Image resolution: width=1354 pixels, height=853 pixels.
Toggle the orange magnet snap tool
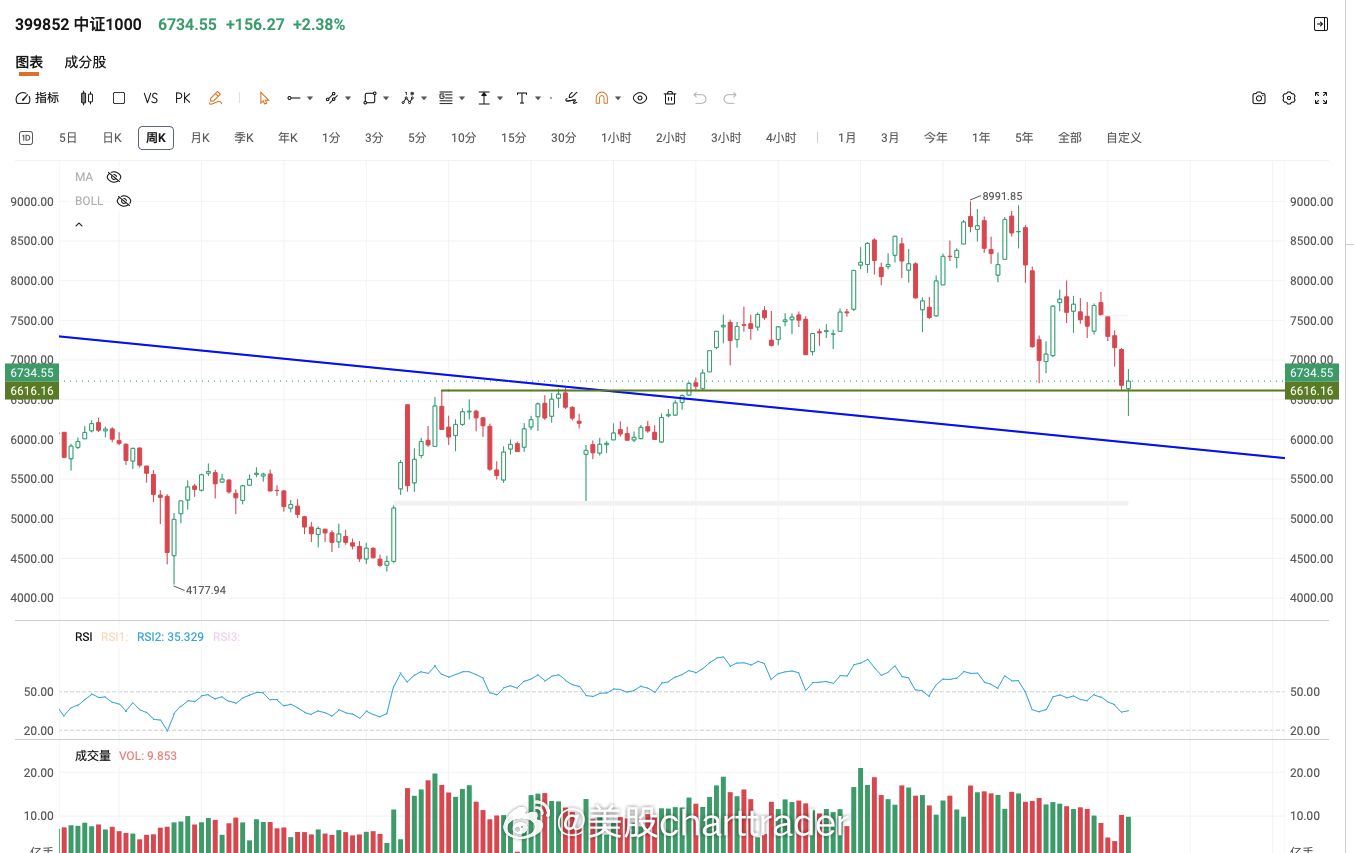point(602,98)
